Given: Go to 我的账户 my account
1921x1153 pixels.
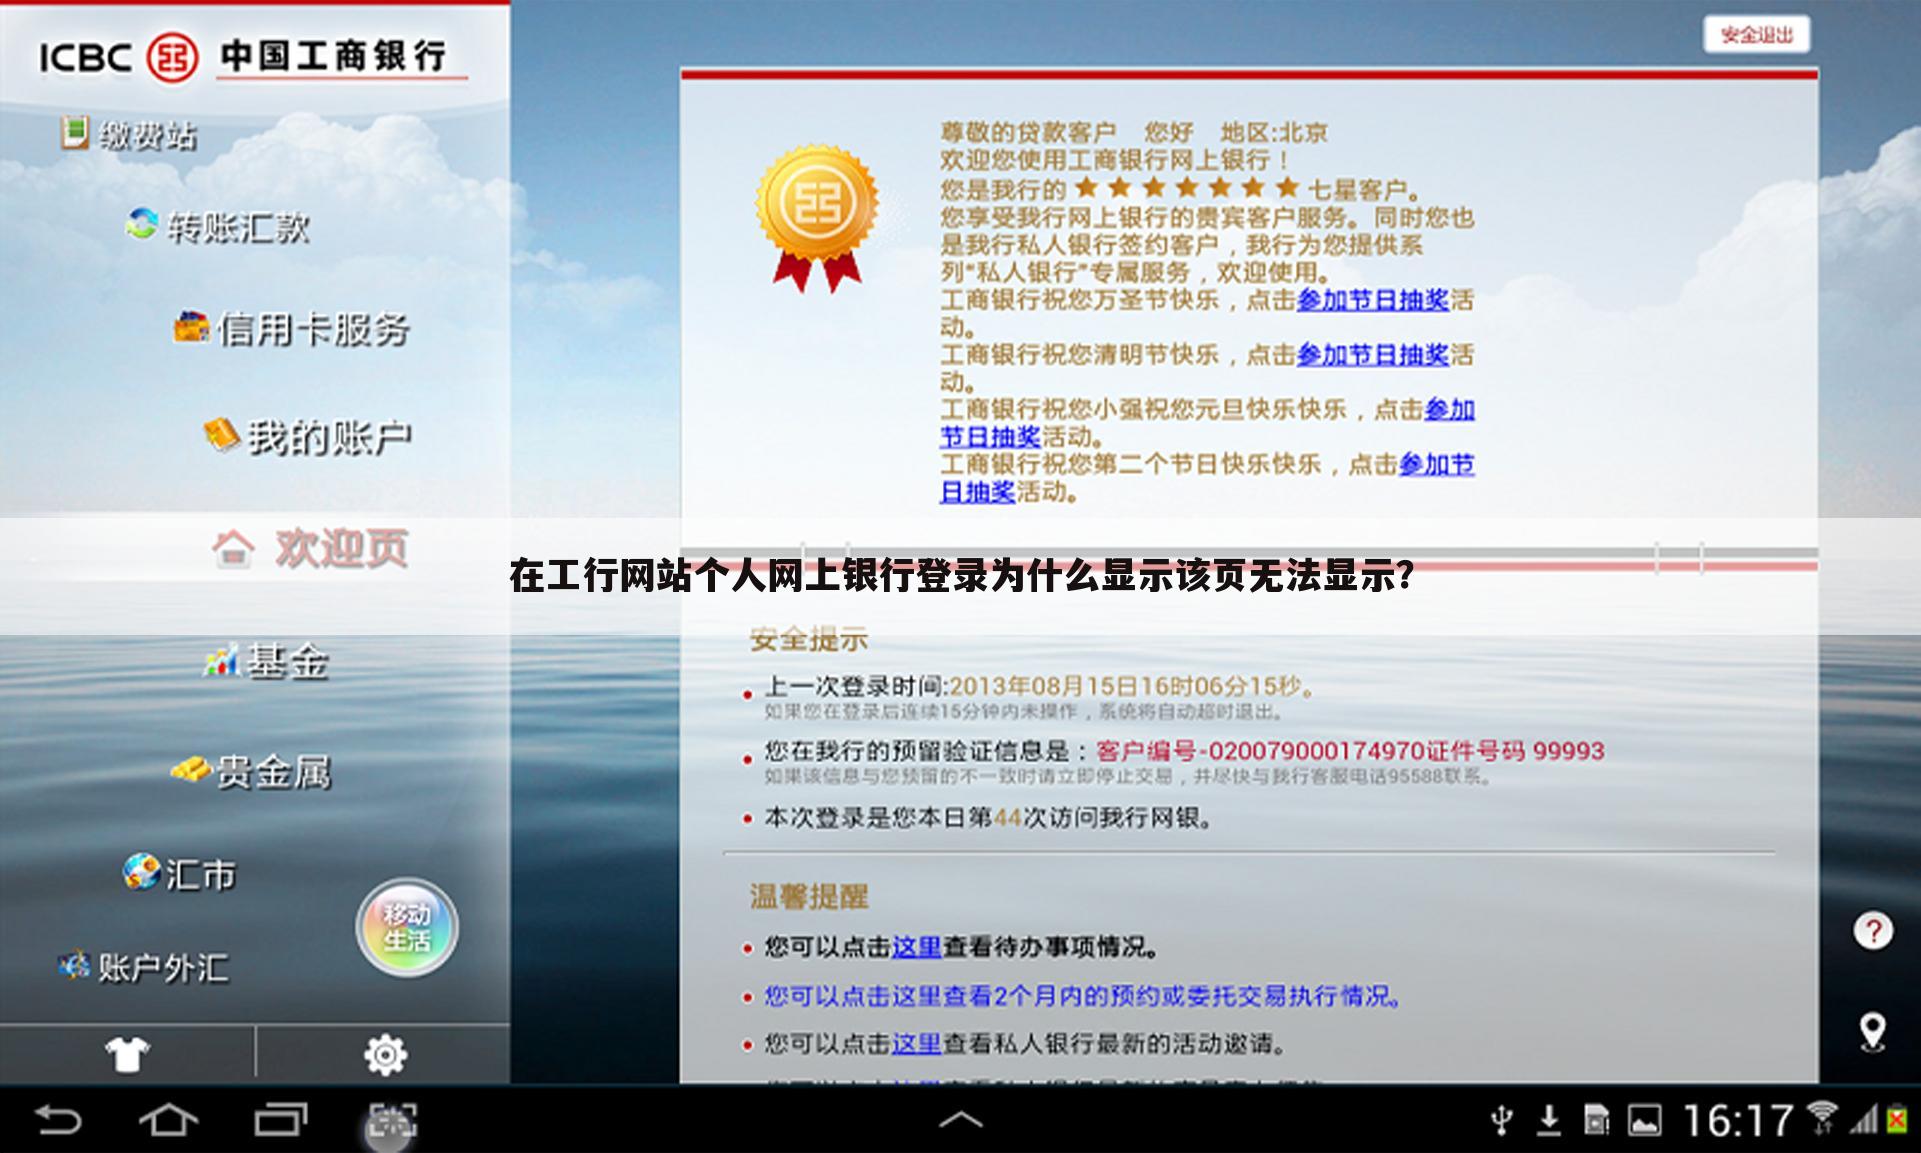Looking at the screenshot, I should [307, 437].
